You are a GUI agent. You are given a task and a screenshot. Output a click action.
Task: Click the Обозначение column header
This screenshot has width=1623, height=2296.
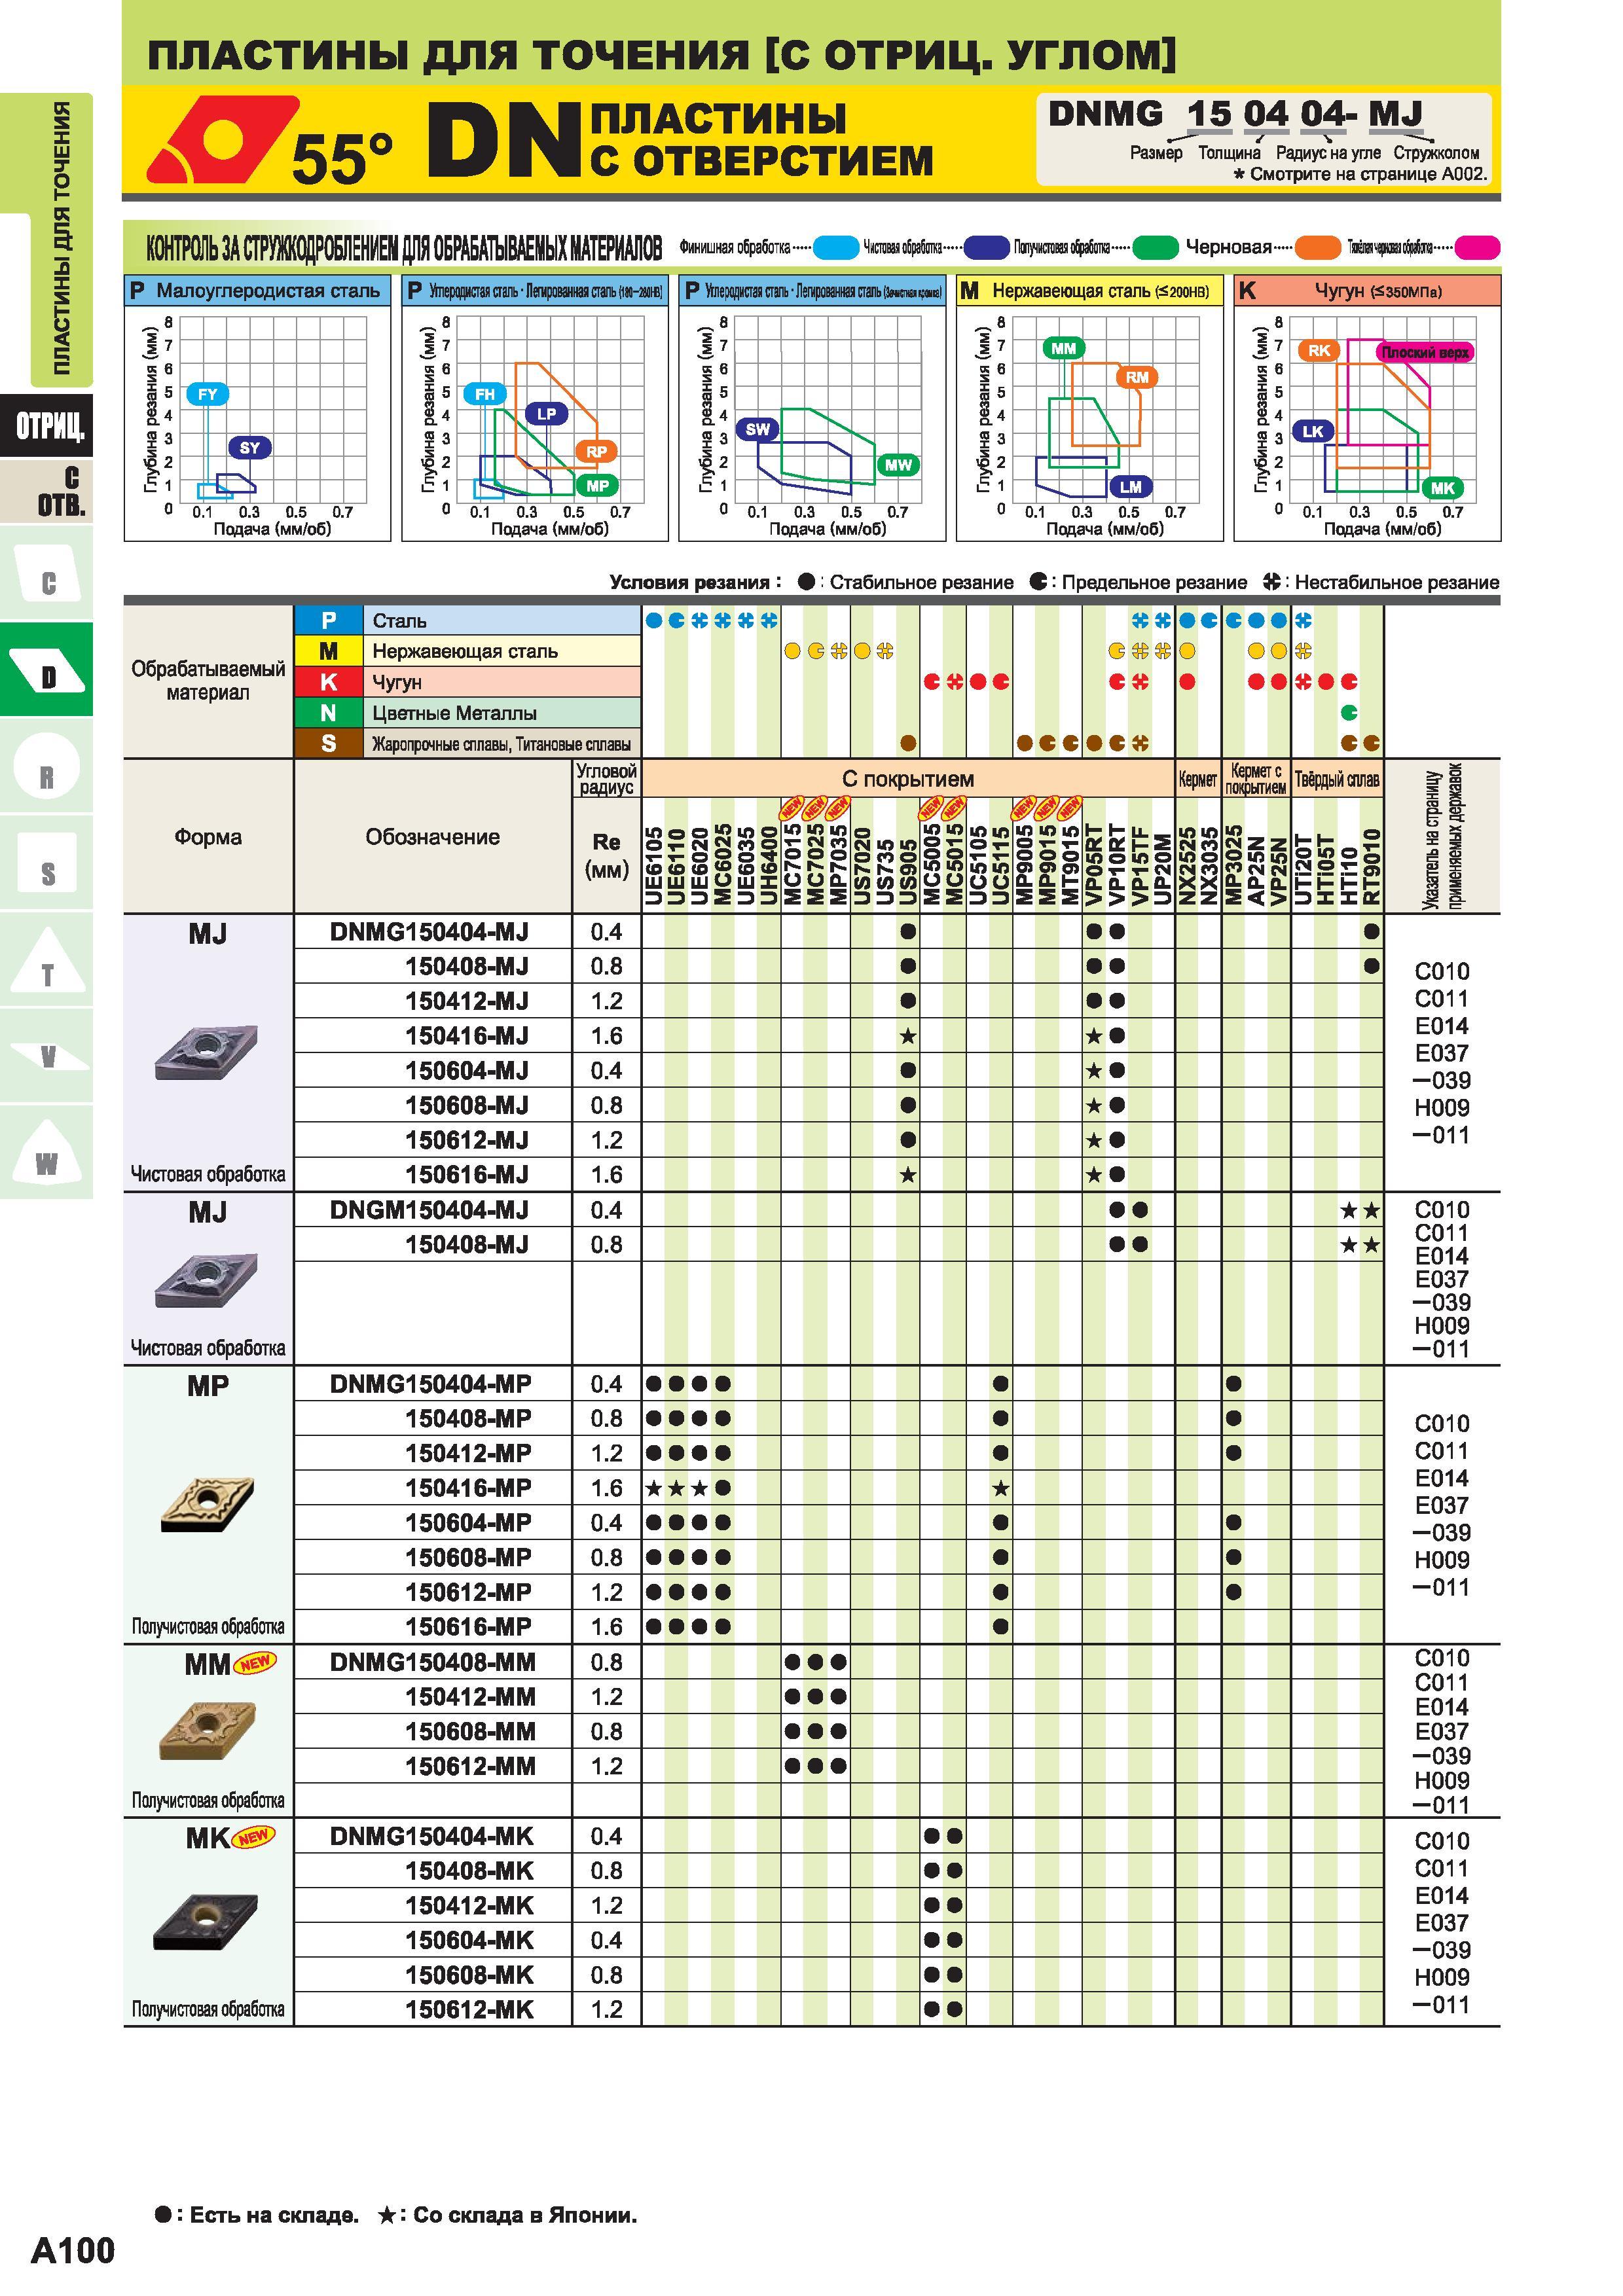click(433, 837)
